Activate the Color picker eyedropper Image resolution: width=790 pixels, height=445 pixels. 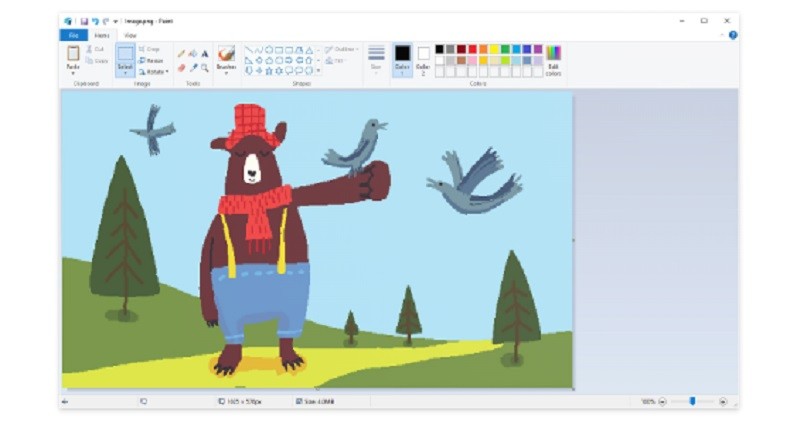(x=193, y=68)
